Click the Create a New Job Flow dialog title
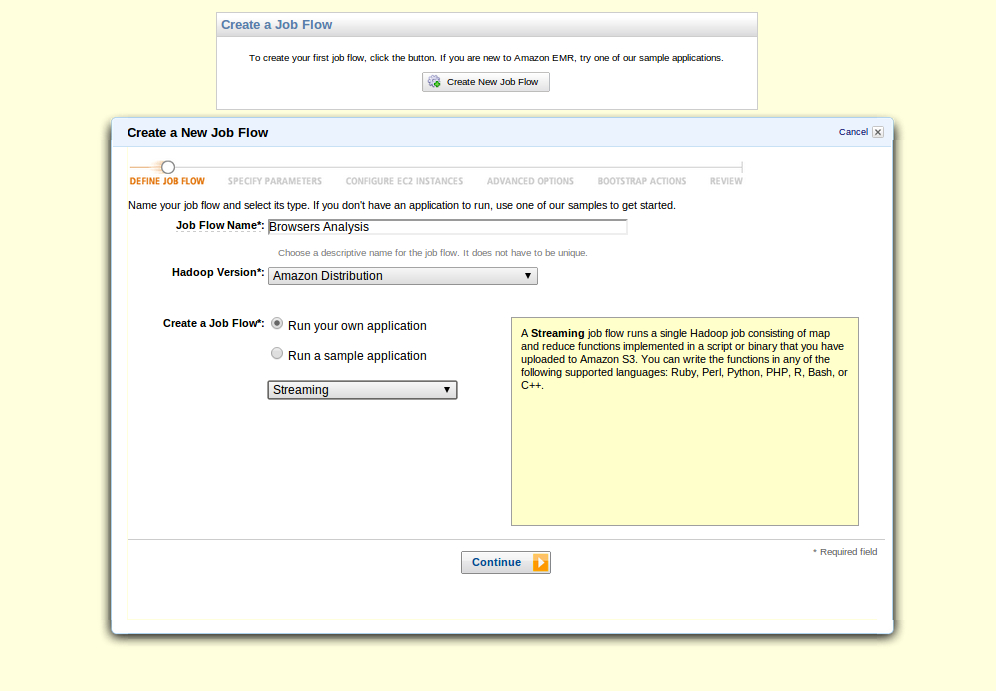This screenshot has height=691, width=996. (x=197, y=132)
